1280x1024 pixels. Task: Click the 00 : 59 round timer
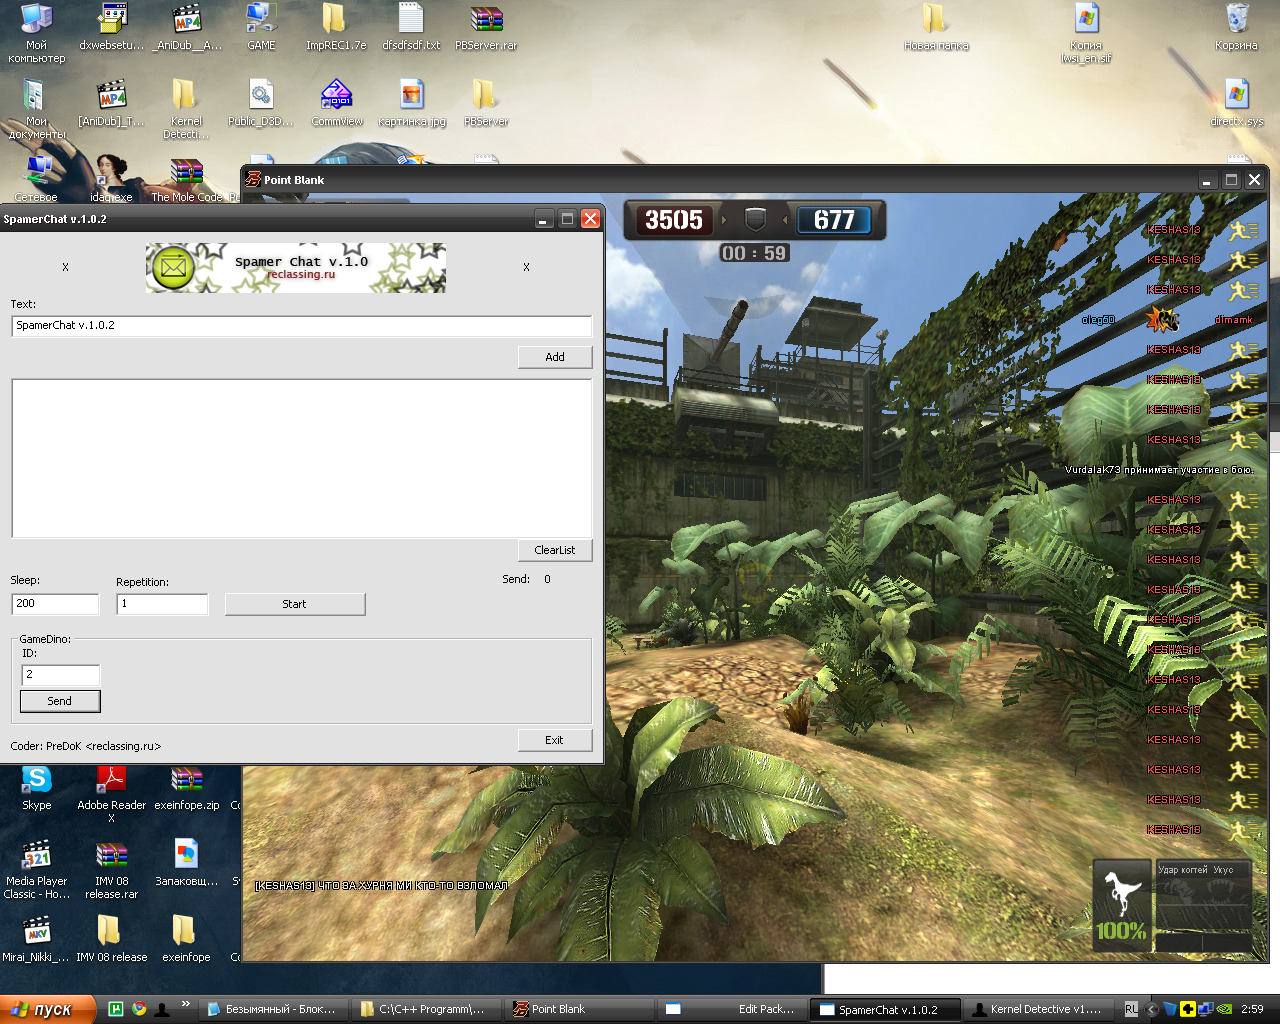(x=755, y=253)
